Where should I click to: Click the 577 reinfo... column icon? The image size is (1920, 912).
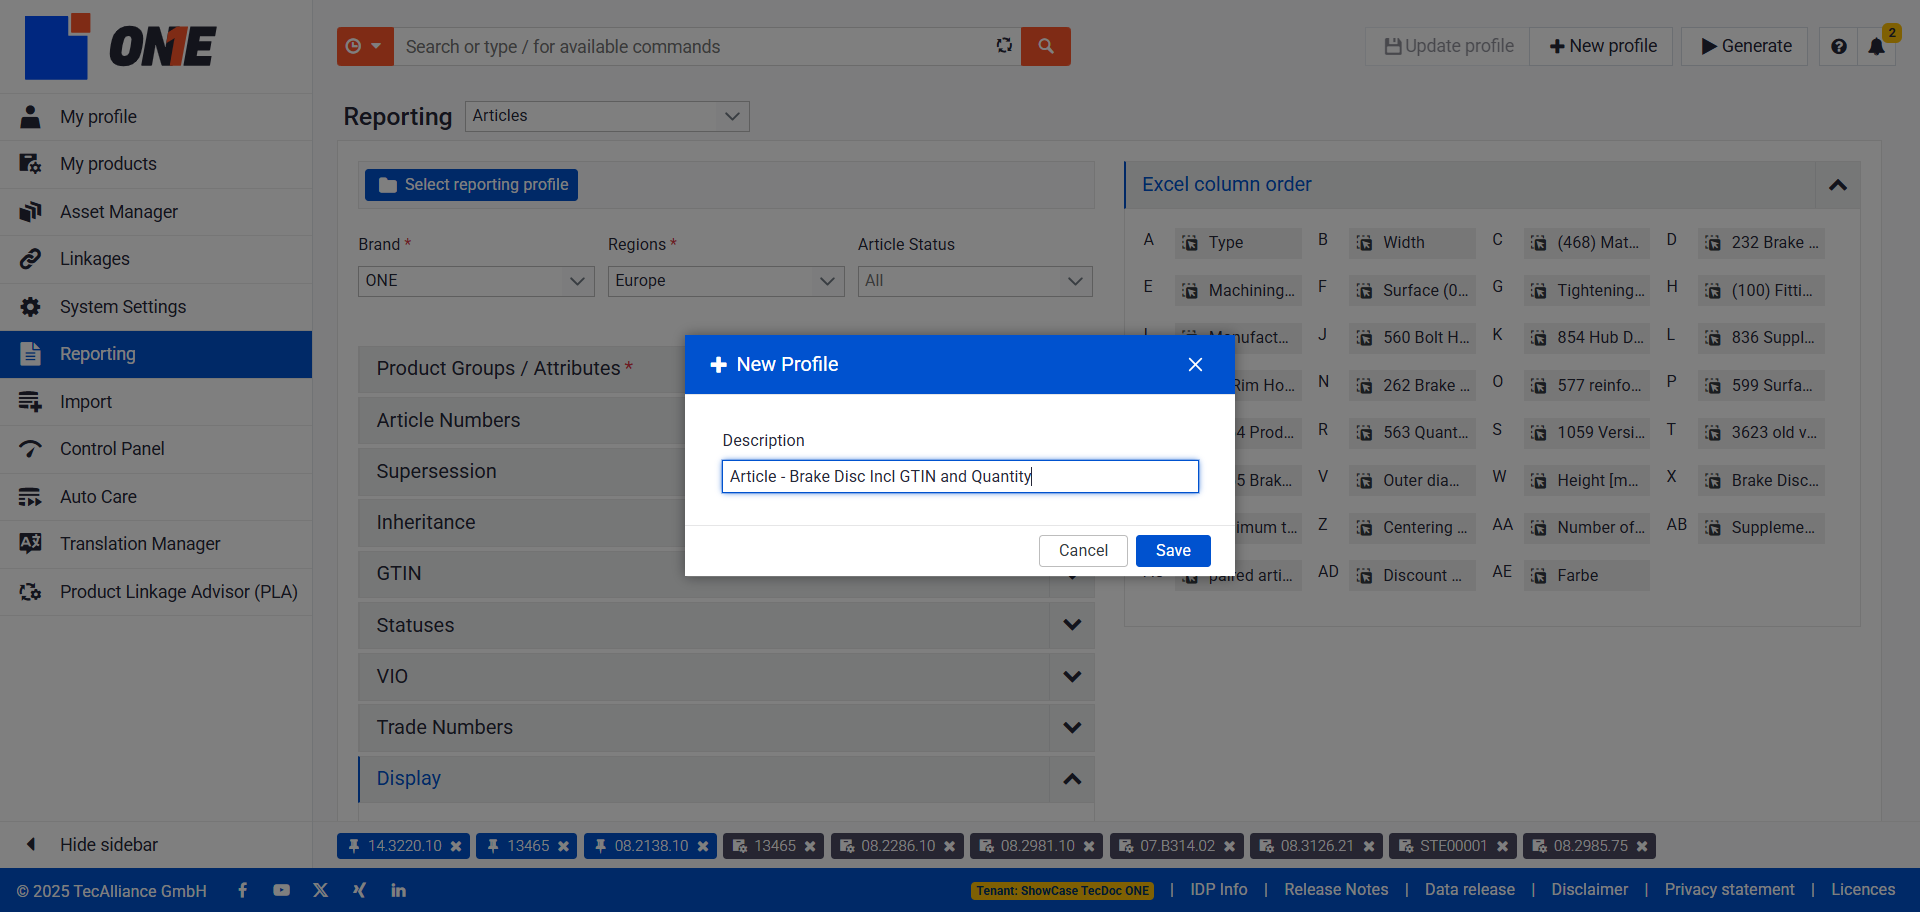click(x=1538, y=386)
